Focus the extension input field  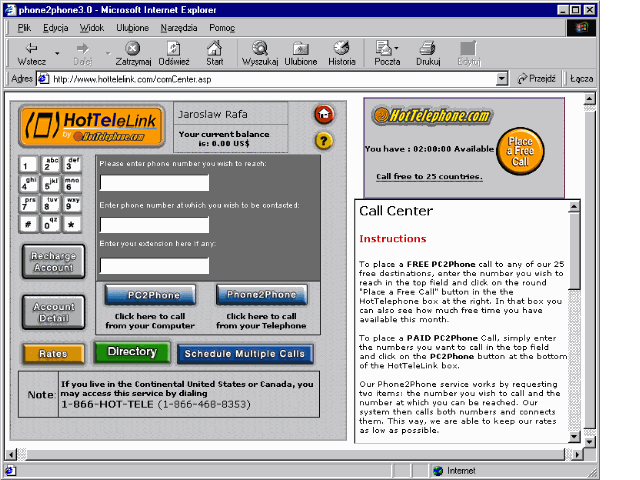pyautogui.click(x=154, y=266)
